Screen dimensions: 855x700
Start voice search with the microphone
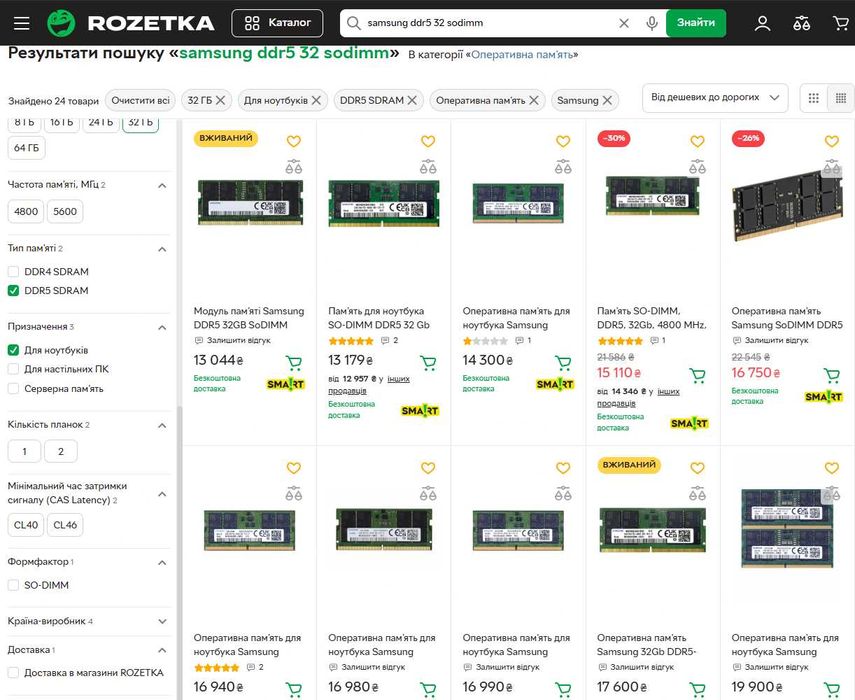652,23
